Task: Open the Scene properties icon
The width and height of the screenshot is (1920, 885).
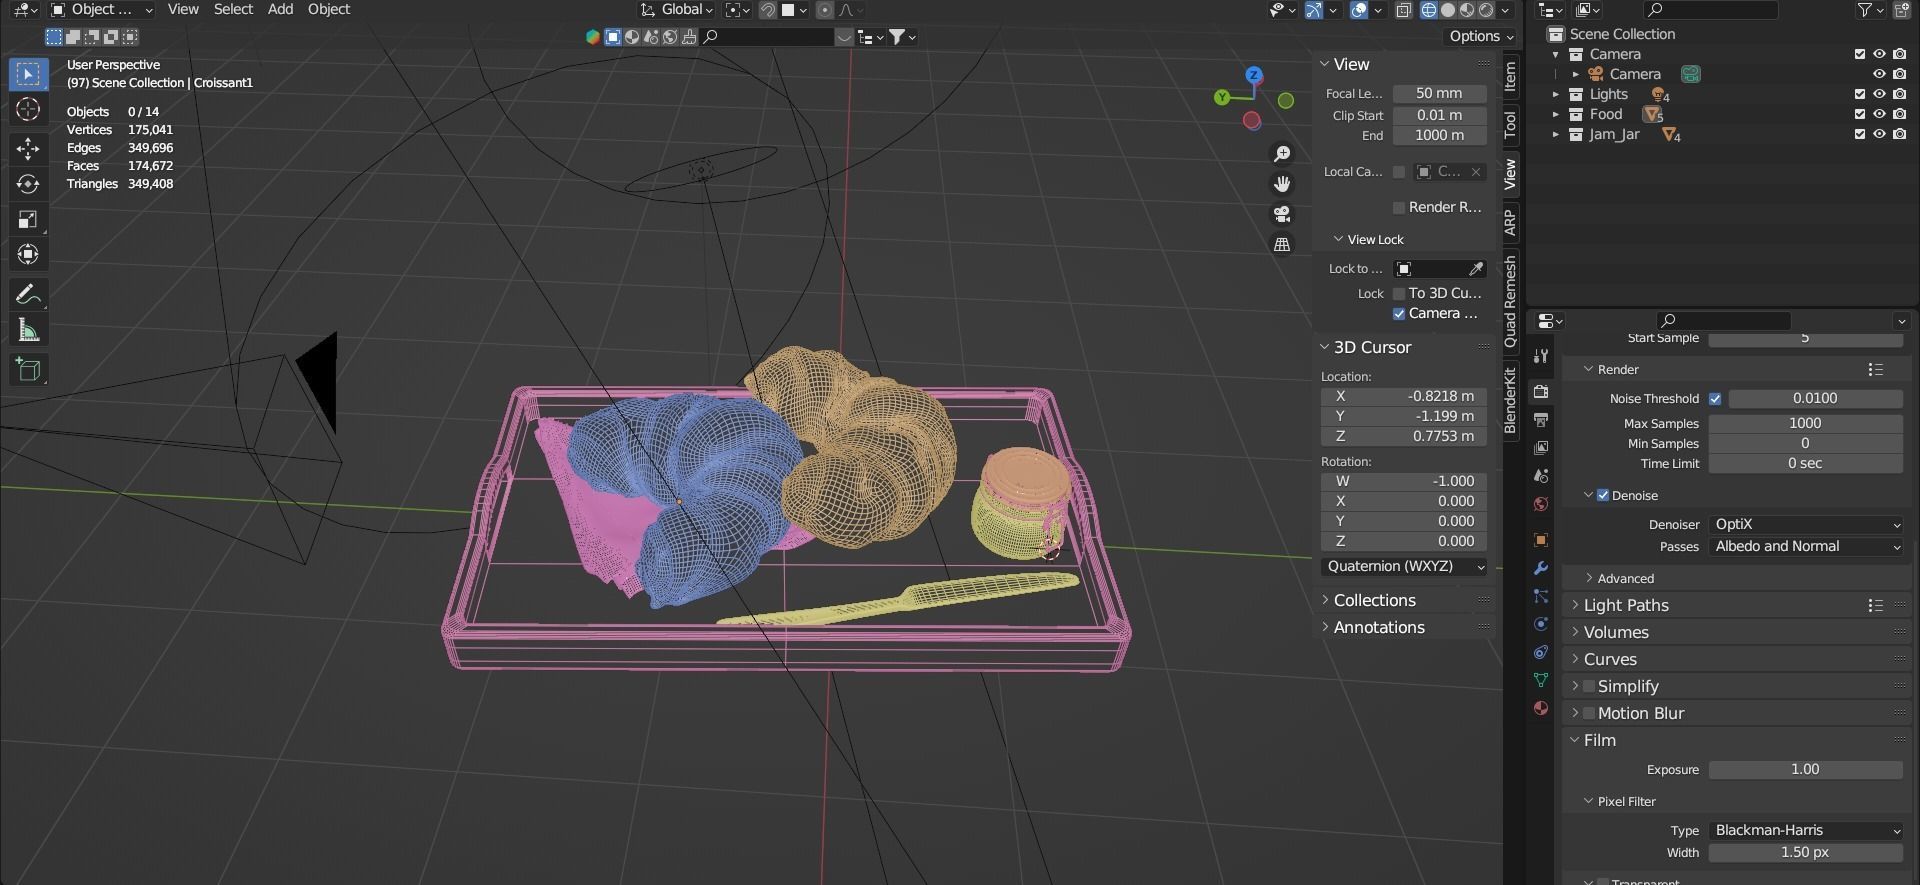Action: click(x=1541, y=475)
